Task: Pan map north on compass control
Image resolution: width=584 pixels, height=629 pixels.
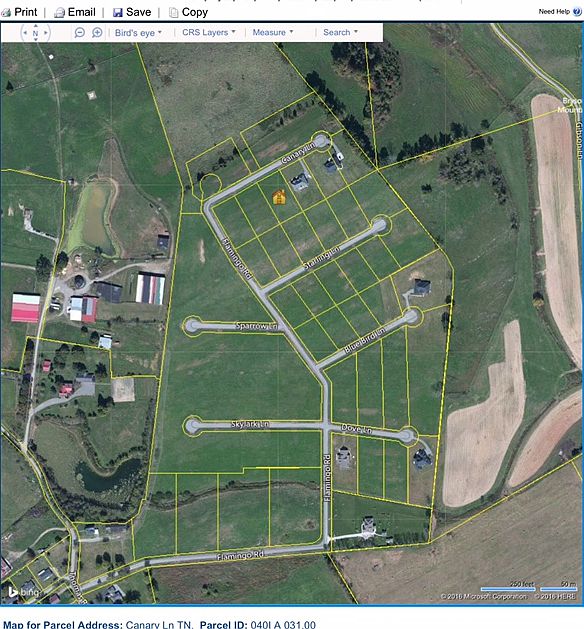Action: 35,26
